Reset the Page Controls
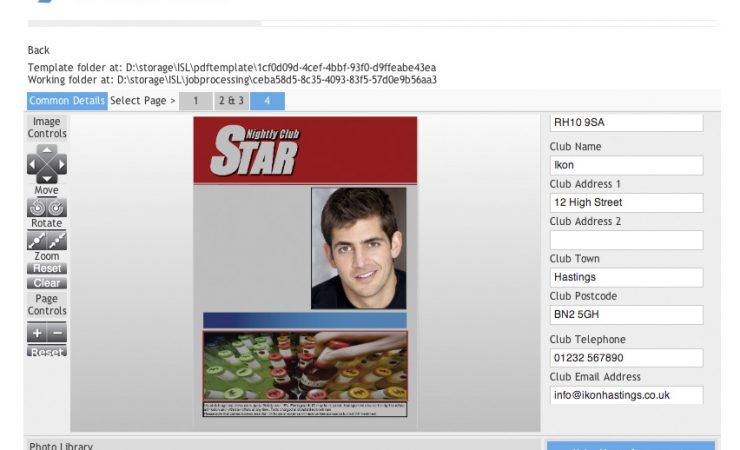The width and height of the screenshot is (740, 450). 47,352
